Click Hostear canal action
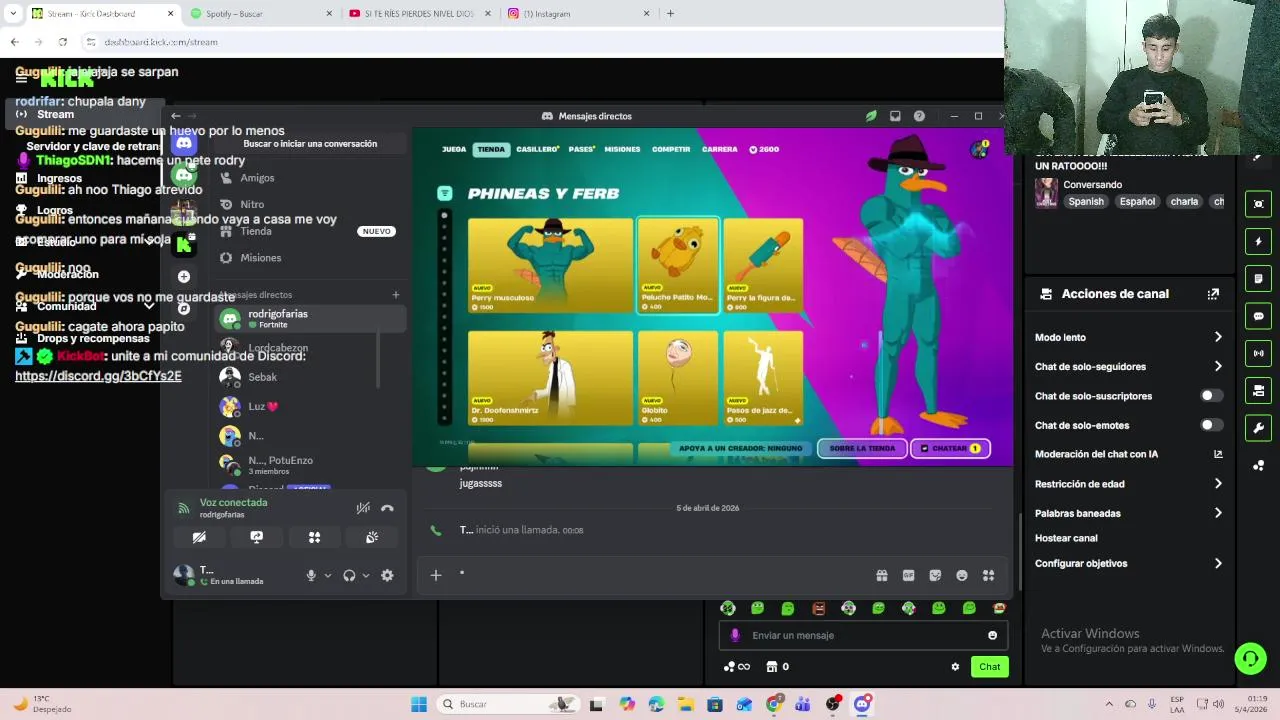The height and width of the screenshot is (720, 1280). pyautogui.click(x=1066, y=538)
